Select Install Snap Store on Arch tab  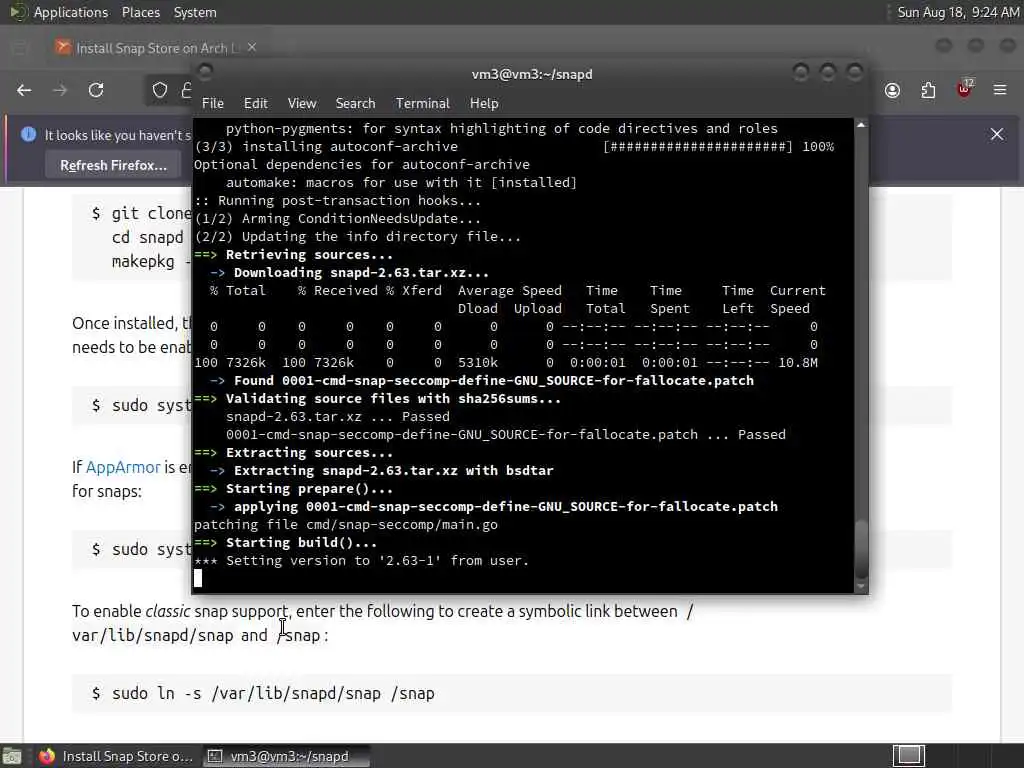point(157,47)
